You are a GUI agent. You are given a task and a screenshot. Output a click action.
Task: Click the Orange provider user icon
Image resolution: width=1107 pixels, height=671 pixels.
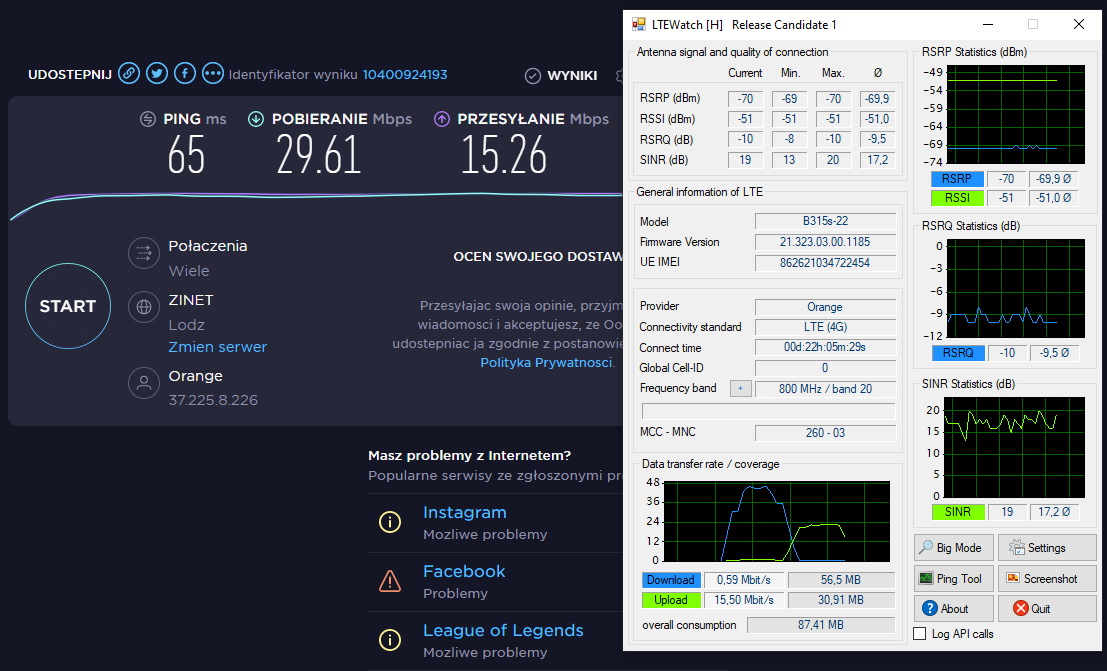[143, 383]
